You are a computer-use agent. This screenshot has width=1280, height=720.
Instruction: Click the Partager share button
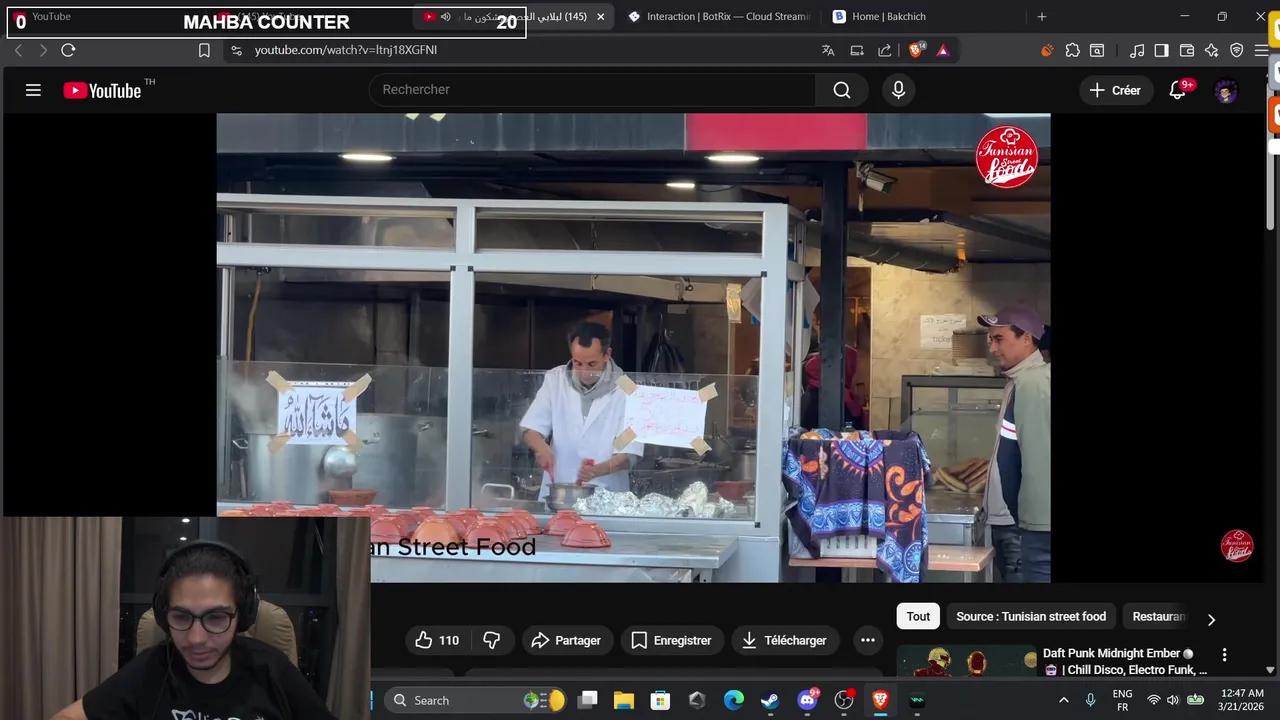pos(566,640)
